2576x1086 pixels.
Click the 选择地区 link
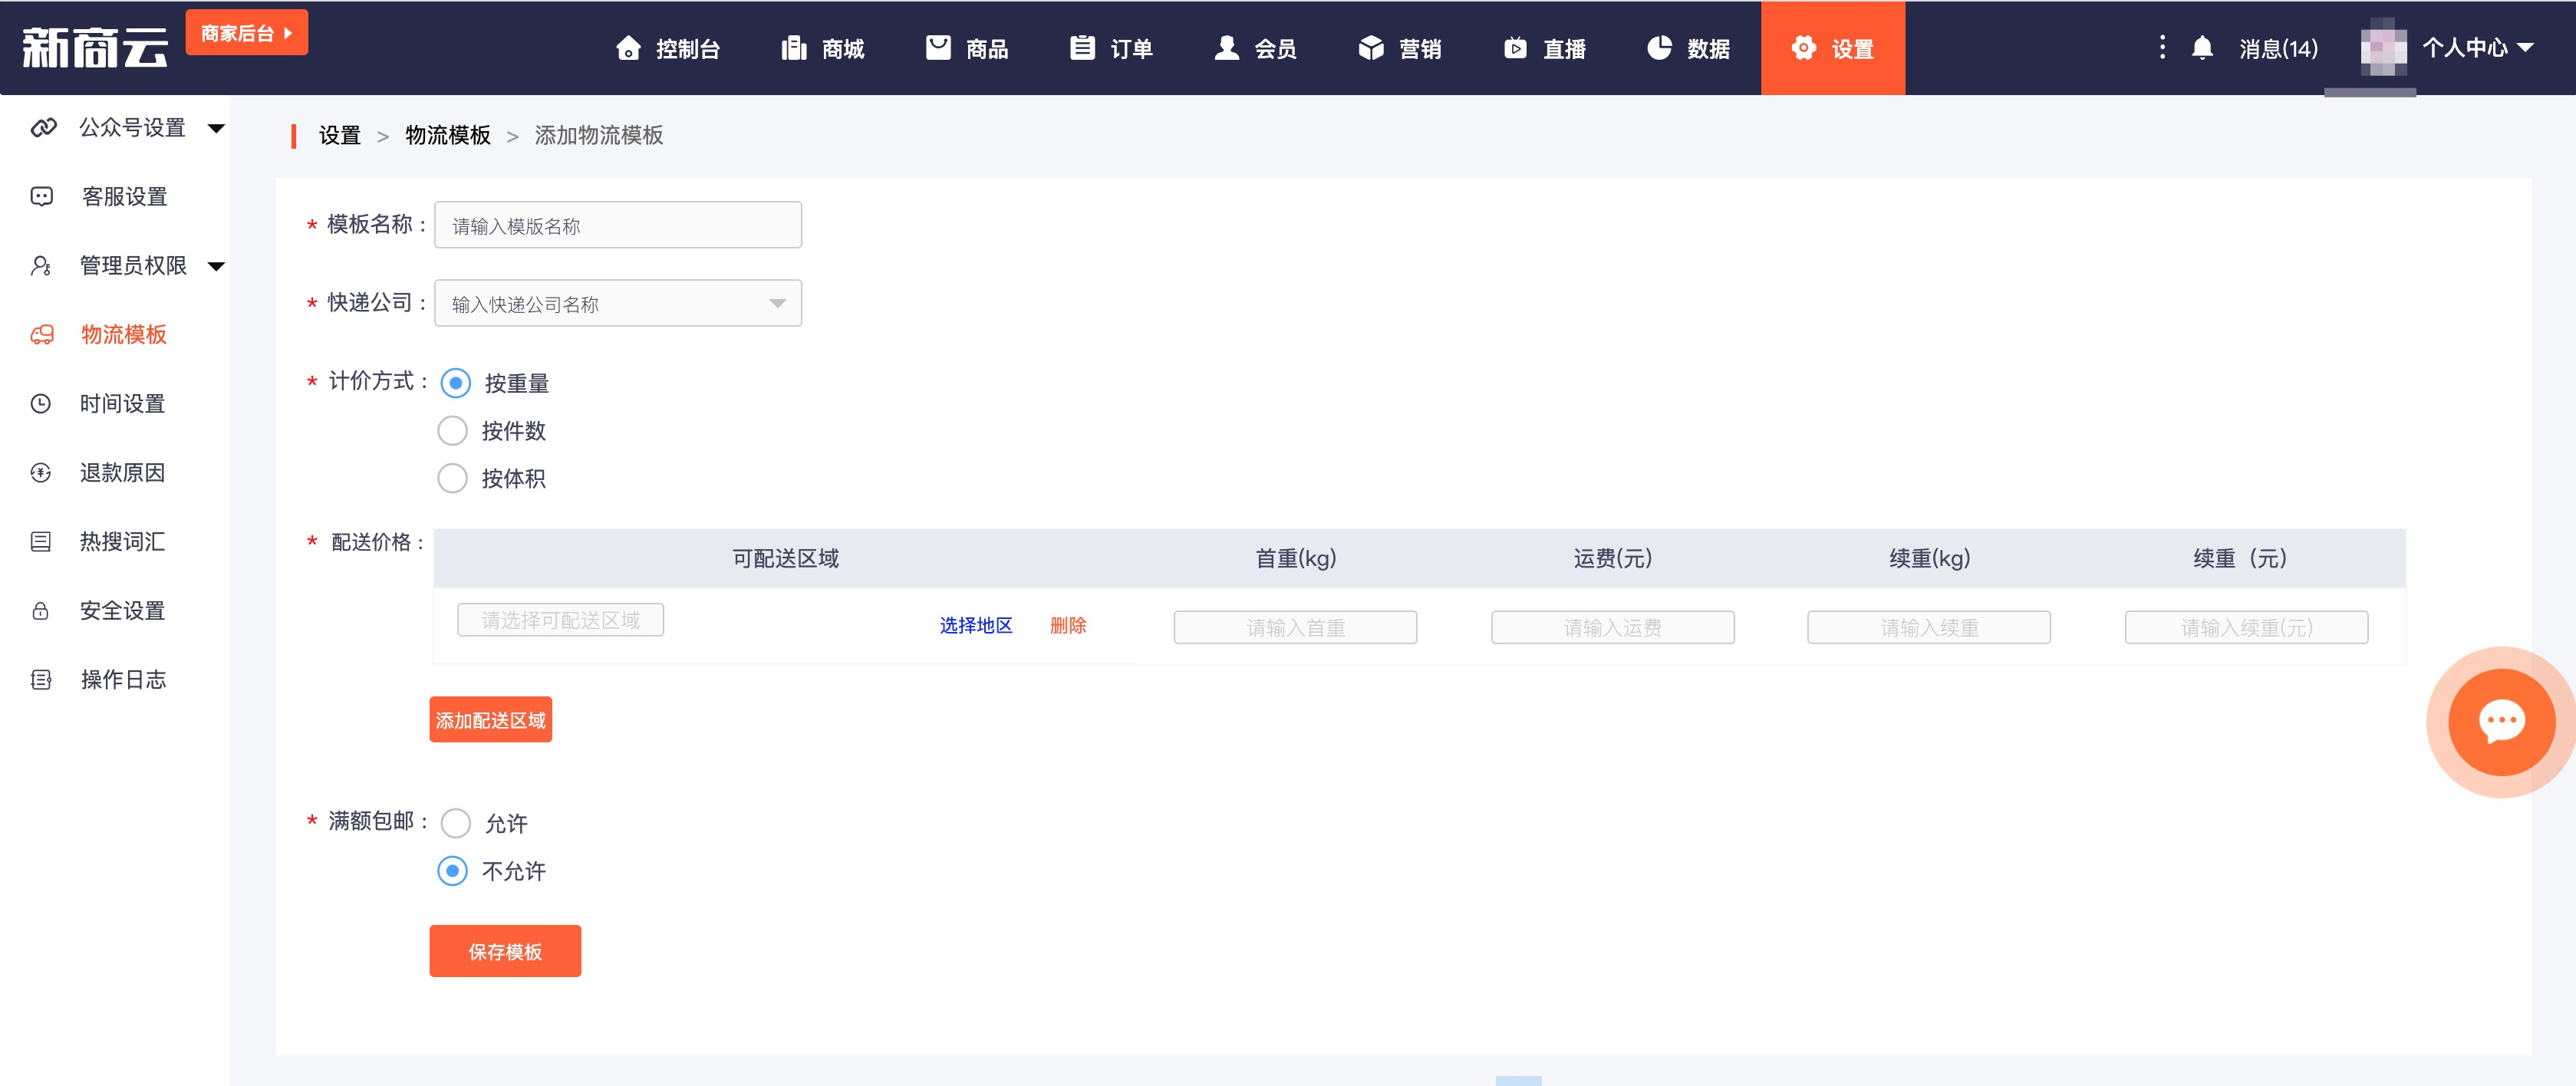point(976,626)
